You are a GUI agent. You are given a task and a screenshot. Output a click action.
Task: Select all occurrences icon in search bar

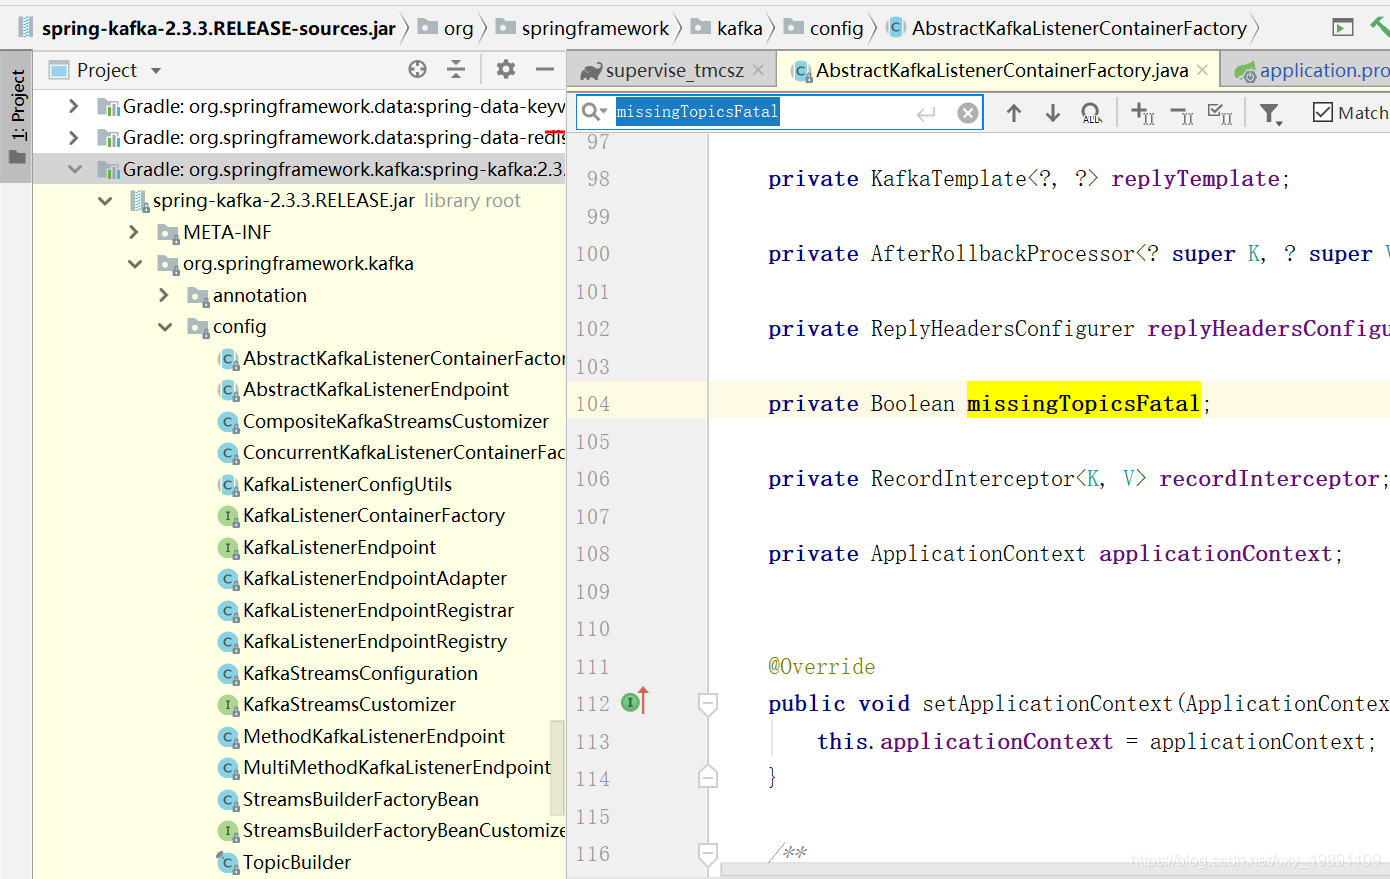pyautogui.click(x=1092, y=113)
